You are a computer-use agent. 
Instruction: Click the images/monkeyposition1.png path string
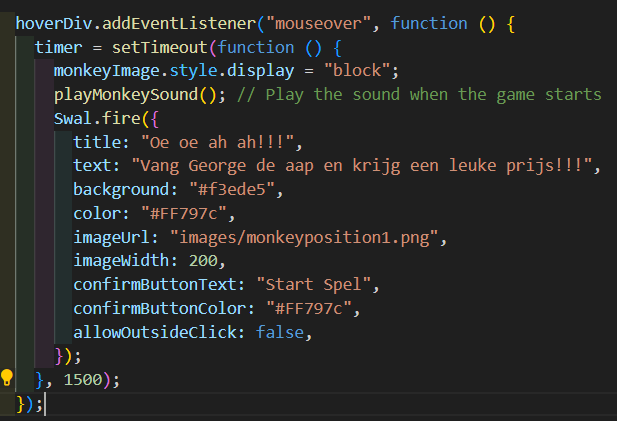click(305, 236)
